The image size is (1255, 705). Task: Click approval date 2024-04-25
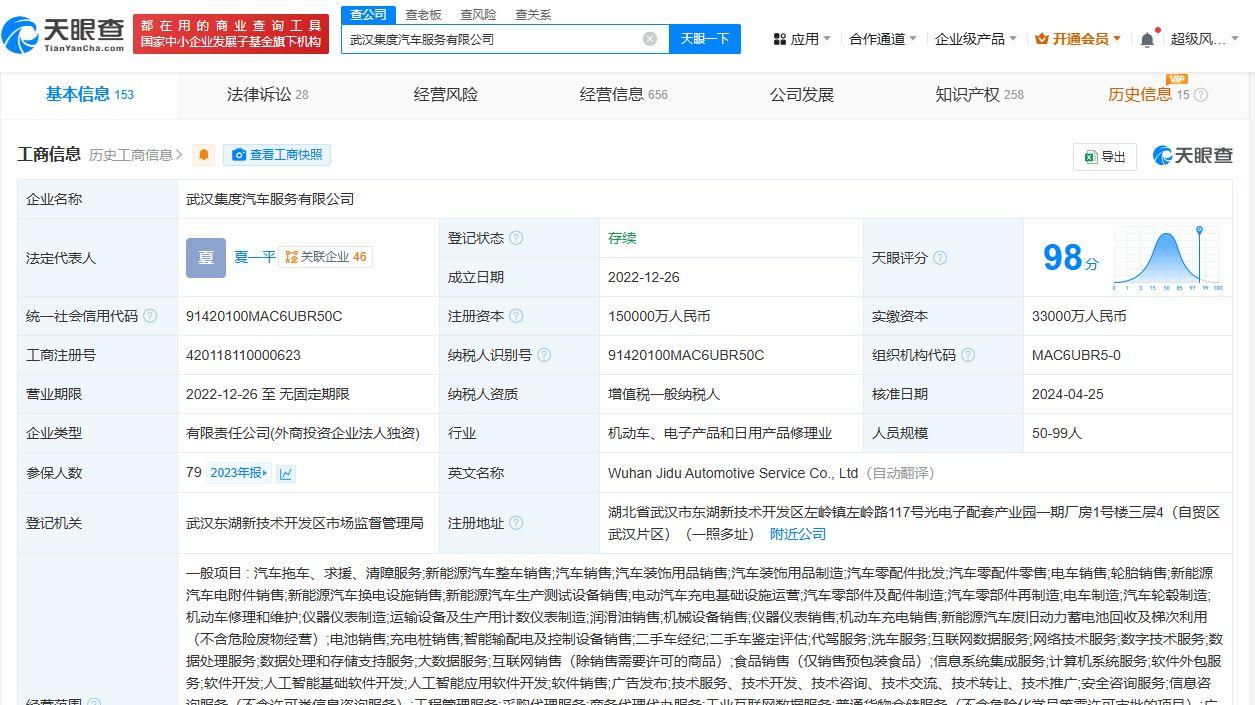coord(1068,394)
